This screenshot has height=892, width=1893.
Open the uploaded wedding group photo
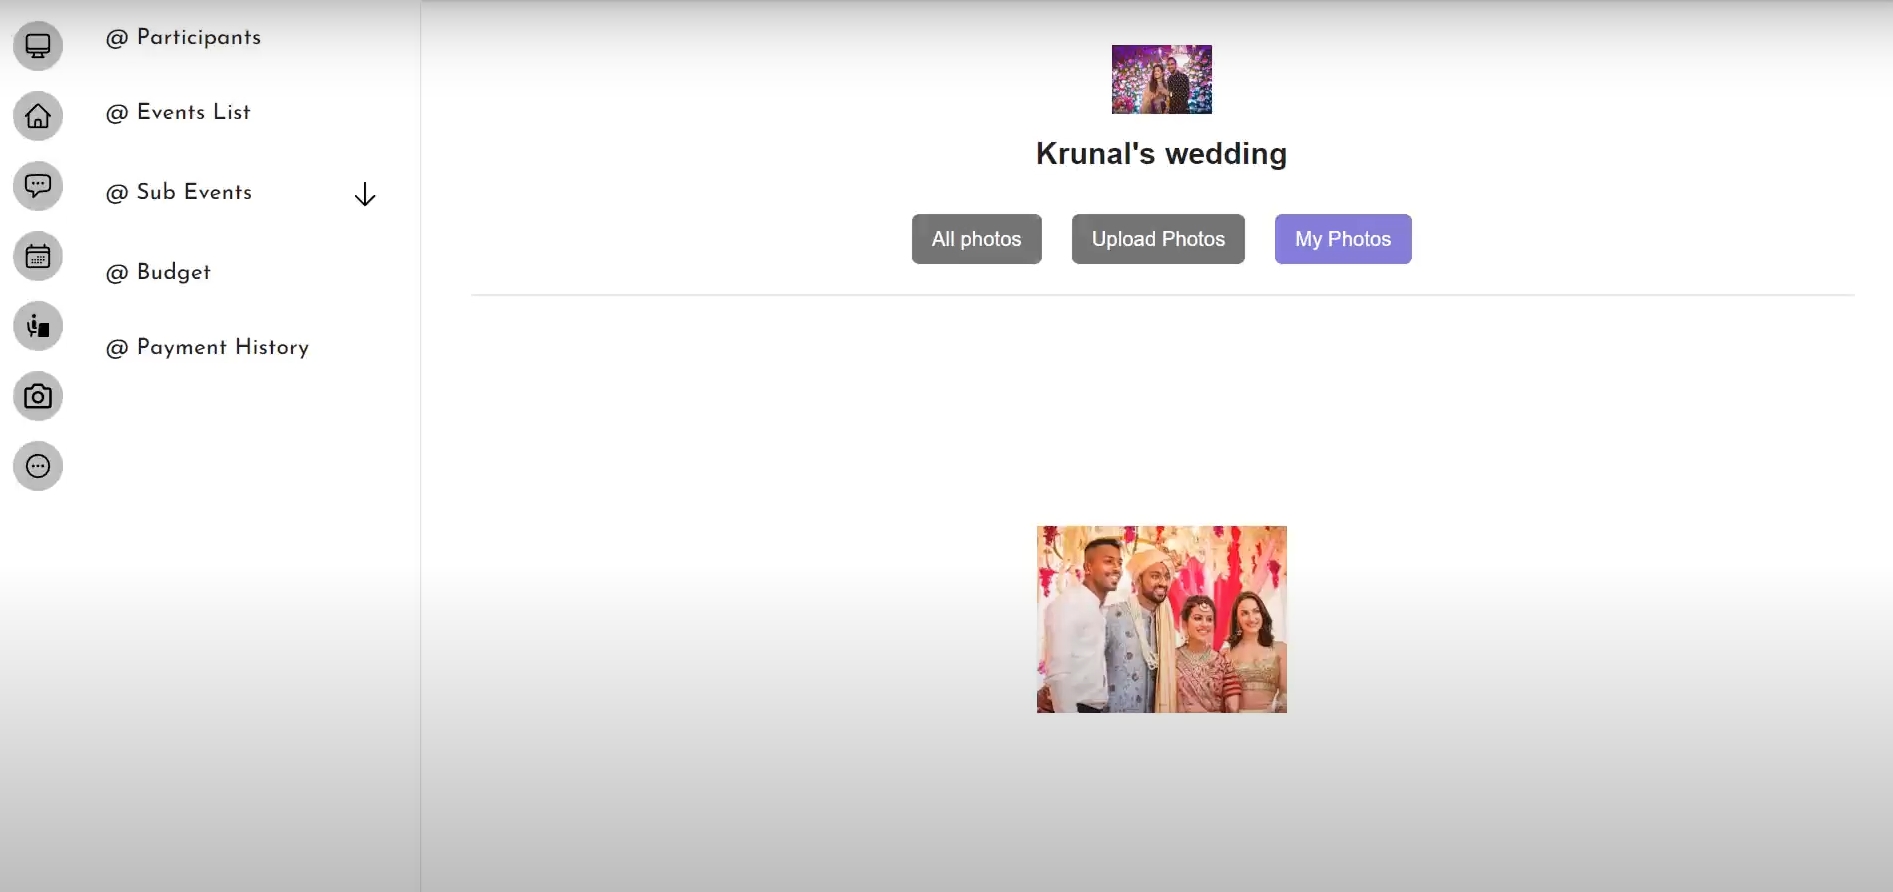coord(1162,619)
